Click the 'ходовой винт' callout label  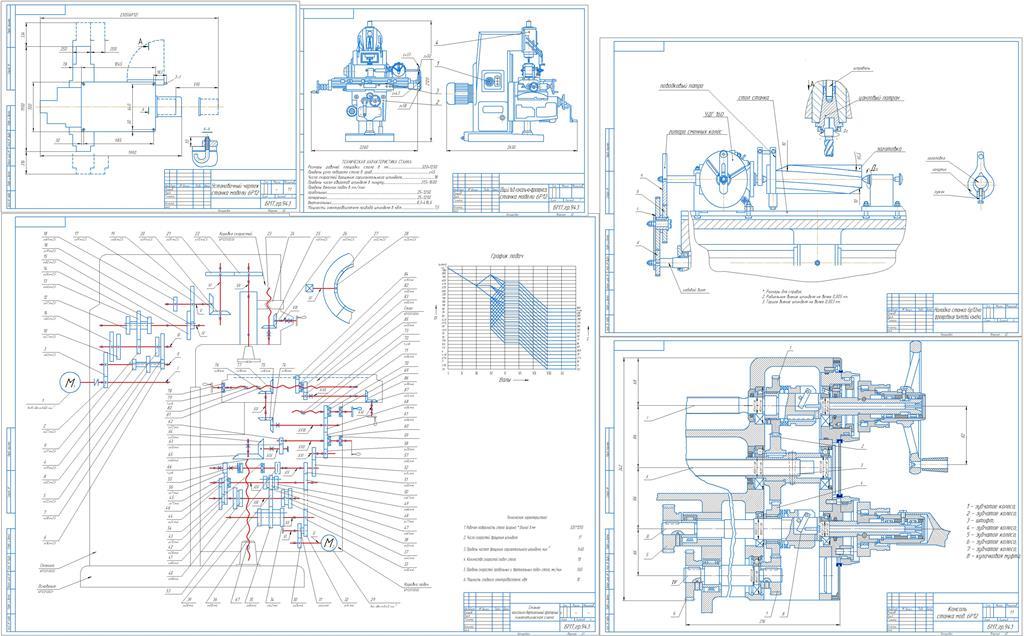pos(696,289)
